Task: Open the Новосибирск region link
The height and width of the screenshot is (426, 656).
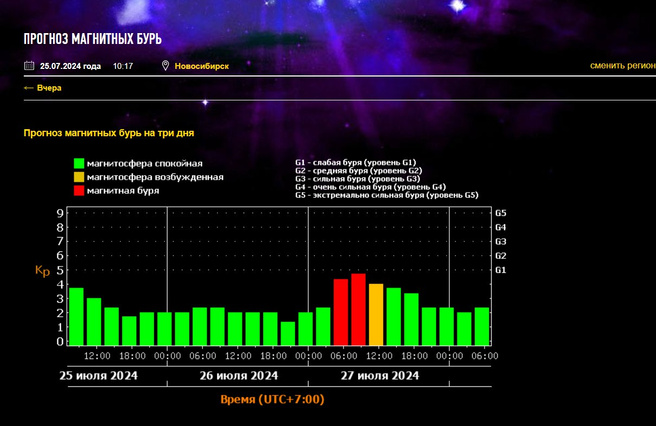Action: (x=202, y=66)
